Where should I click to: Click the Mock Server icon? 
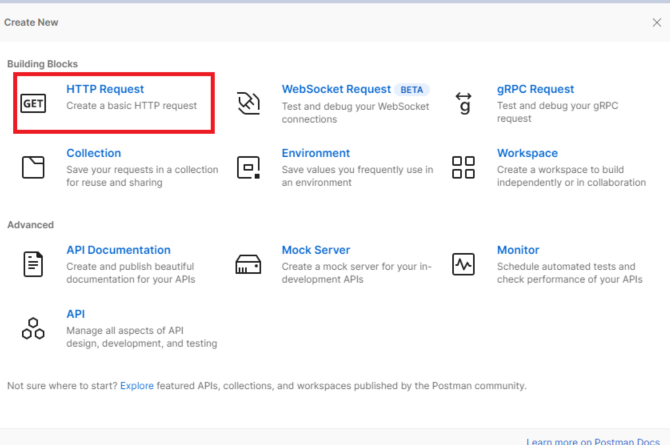click(x=248, y=264)
